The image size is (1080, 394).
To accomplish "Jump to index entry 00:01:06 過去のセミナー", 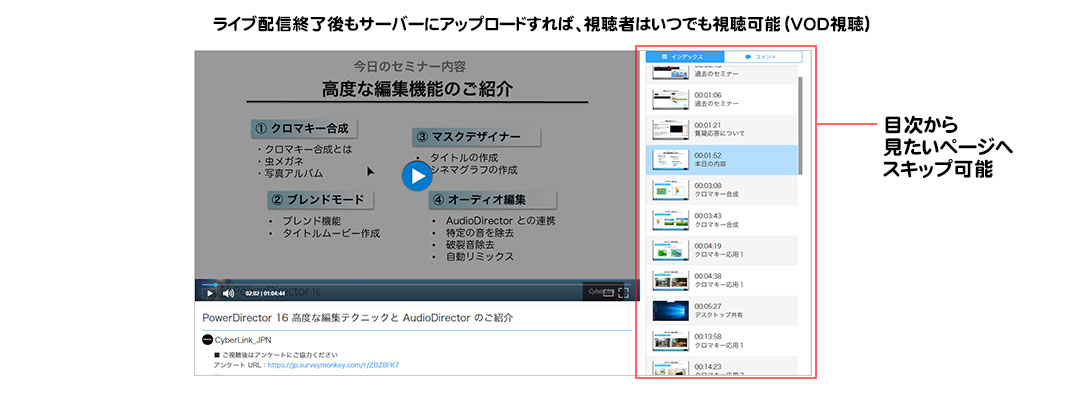I will click(x=722, y=98).
